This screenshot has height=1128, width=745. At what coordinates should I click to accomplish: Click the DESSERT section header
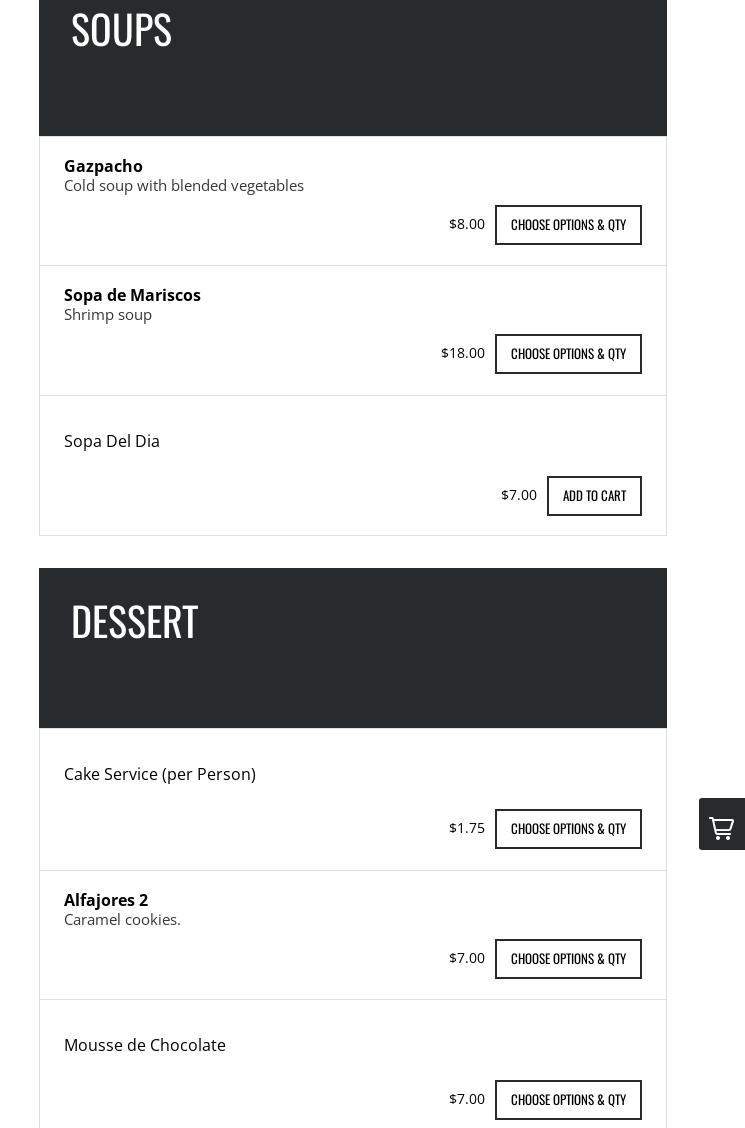pyautogui.click(x=134, y=621)
